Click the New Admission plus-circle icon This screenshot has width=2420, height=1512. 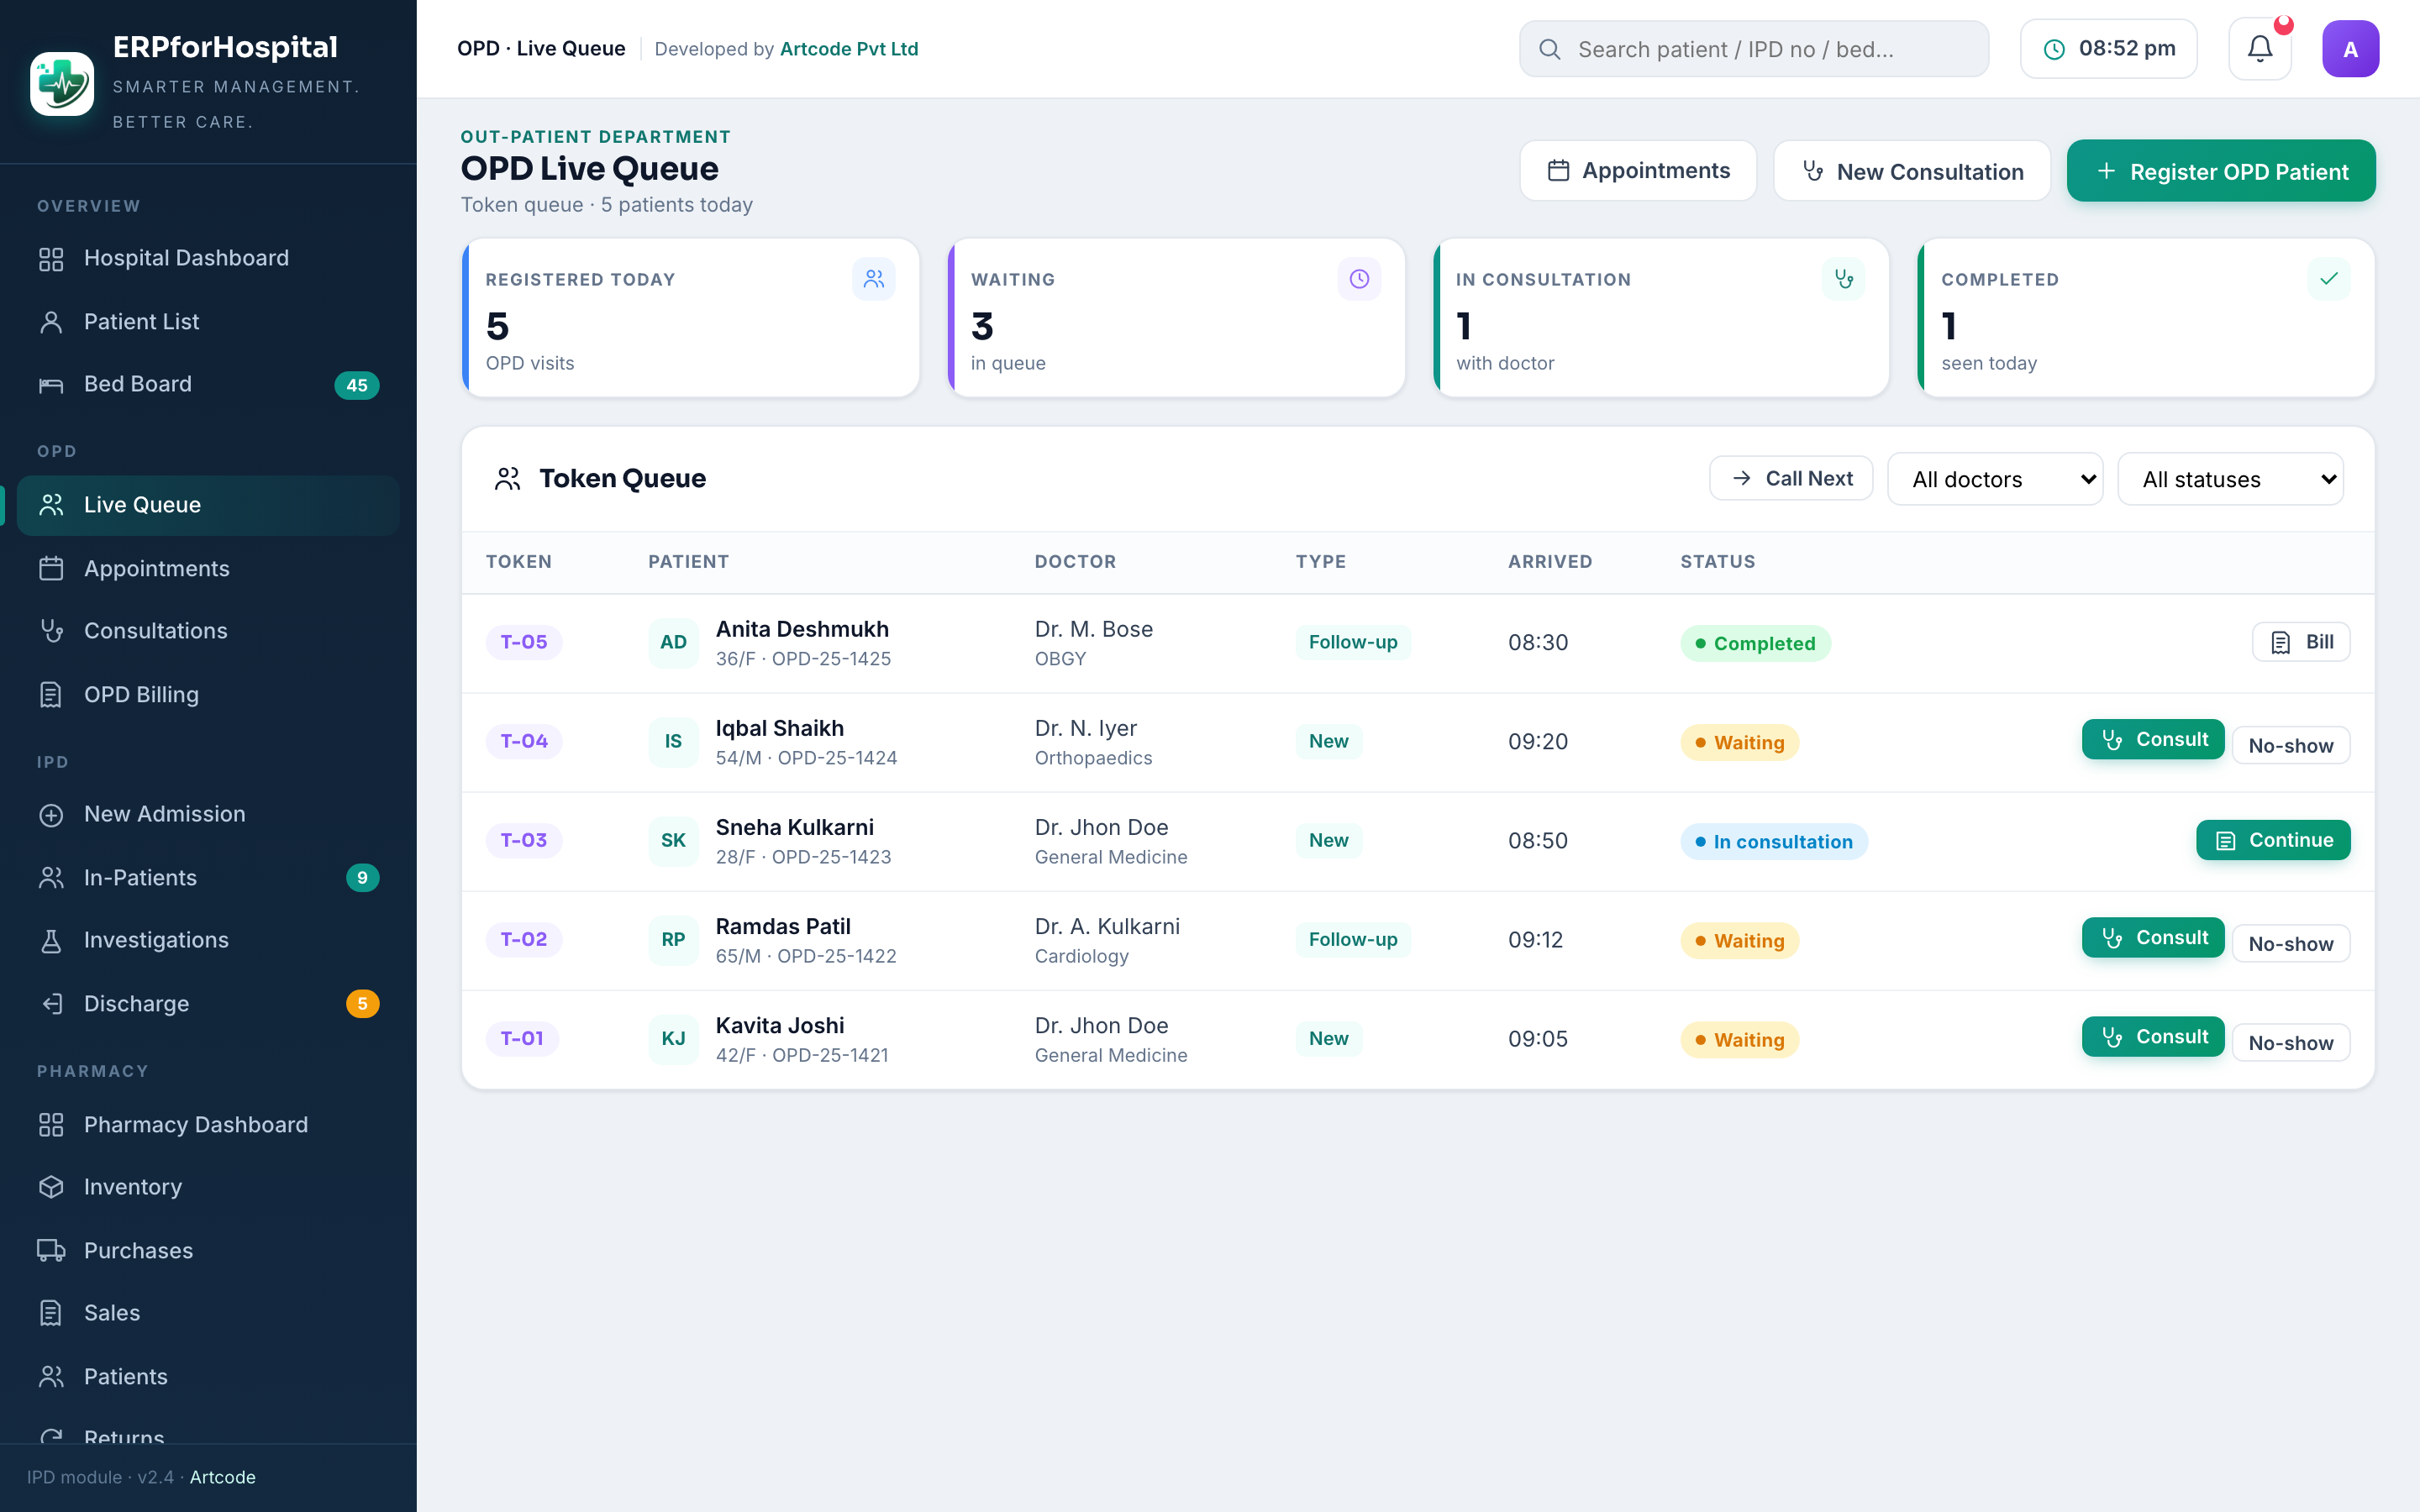(x=51, y=814)
